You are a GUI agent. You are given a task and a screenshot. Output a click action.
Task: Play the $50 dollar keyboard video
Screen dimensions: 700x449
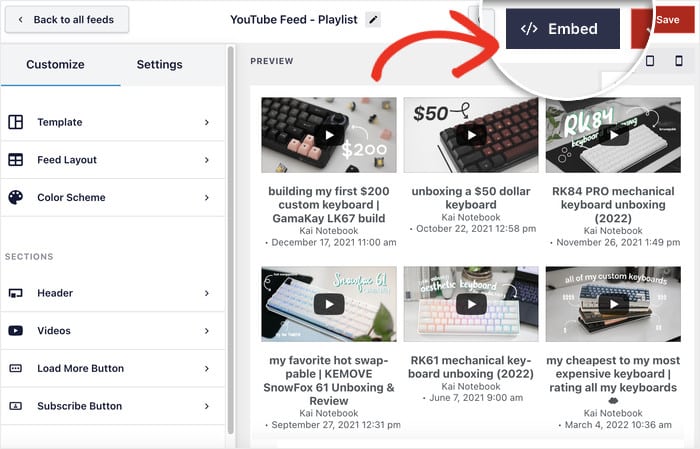[471, 135]
